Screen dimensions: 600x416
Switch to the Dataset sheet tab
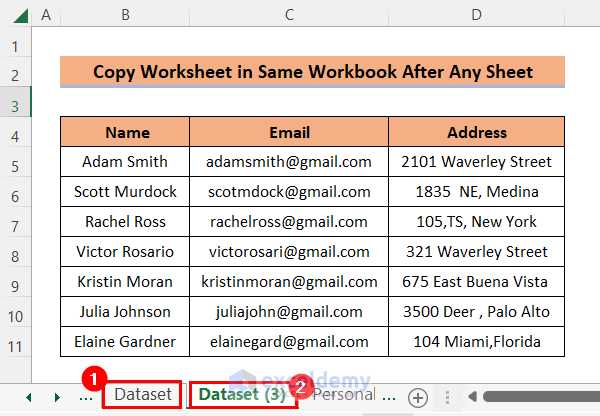tap(143, 394)
